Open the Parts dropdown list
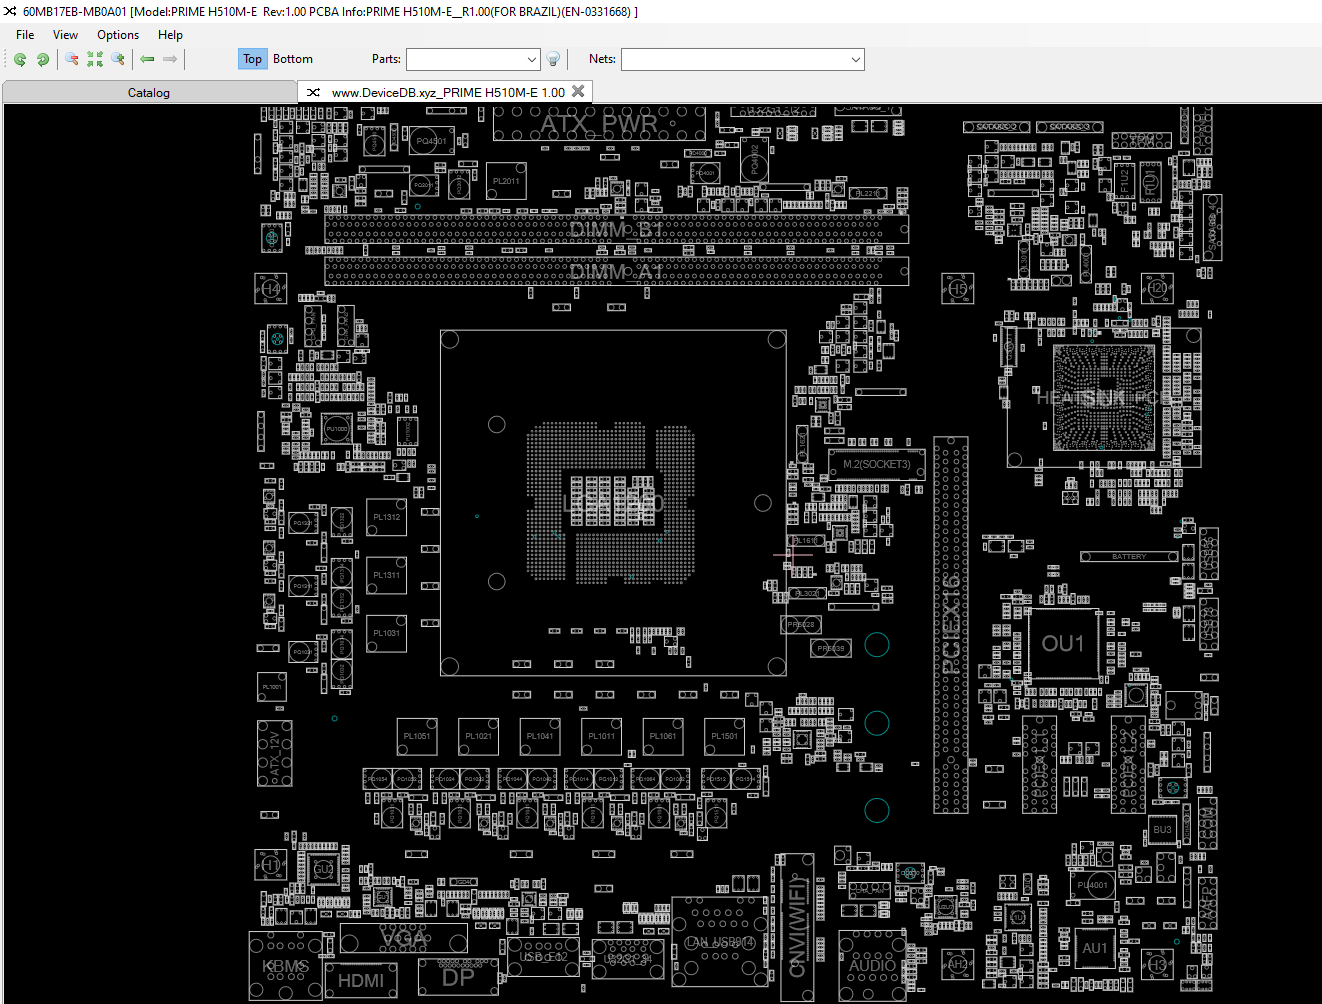Image resolution: width=1322 pixels, height=1004 pixels. (531, 60)
